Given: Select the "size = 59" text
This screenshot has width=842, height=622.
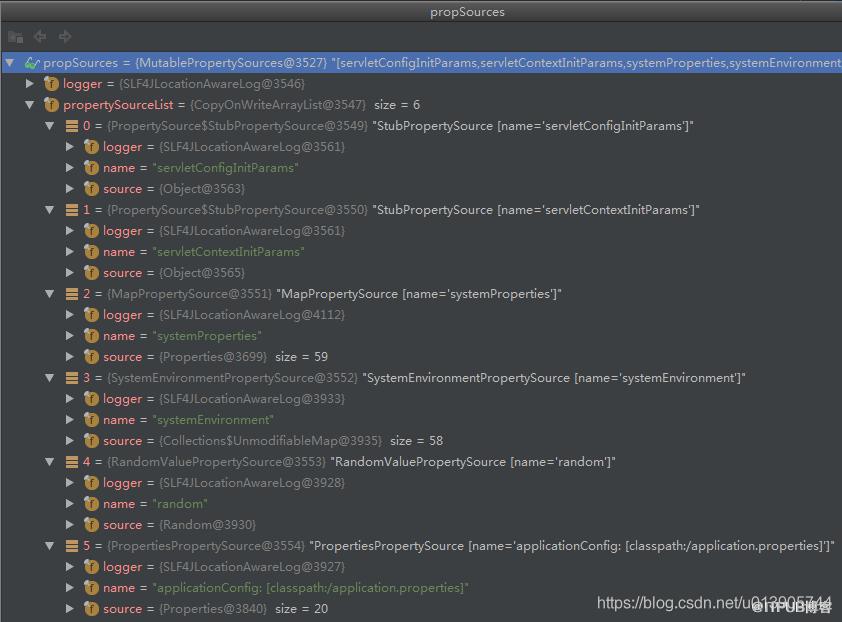Looking at the screenshot, I should 301,357.
